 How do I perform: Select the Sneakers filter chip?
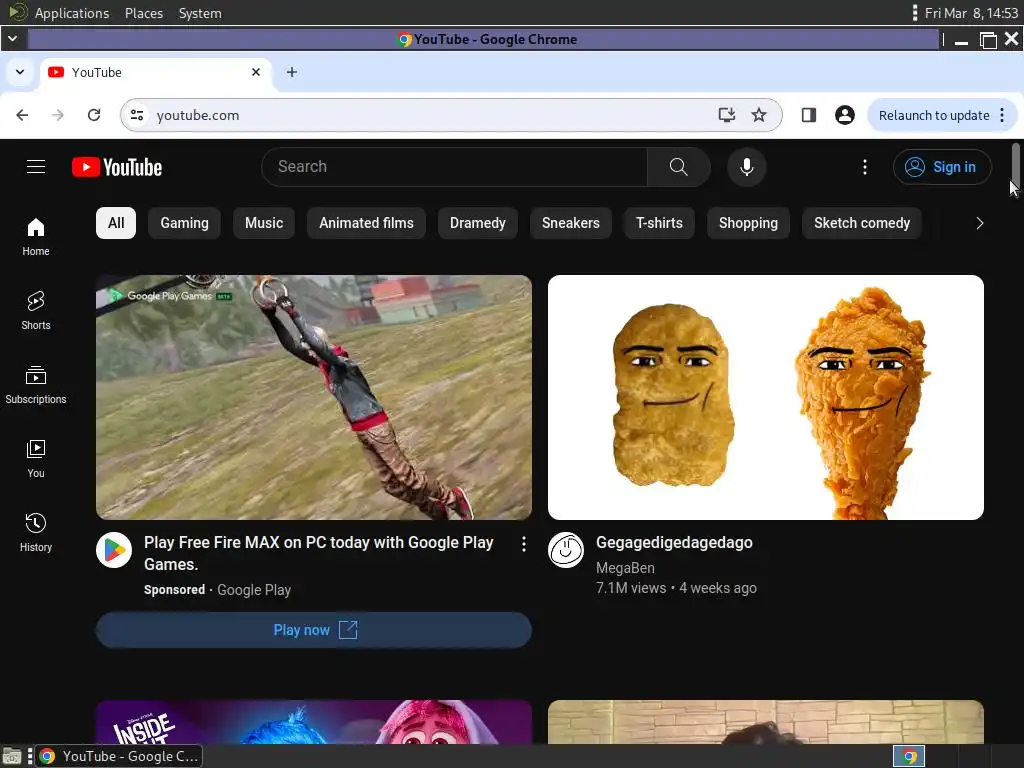point(570,223)
